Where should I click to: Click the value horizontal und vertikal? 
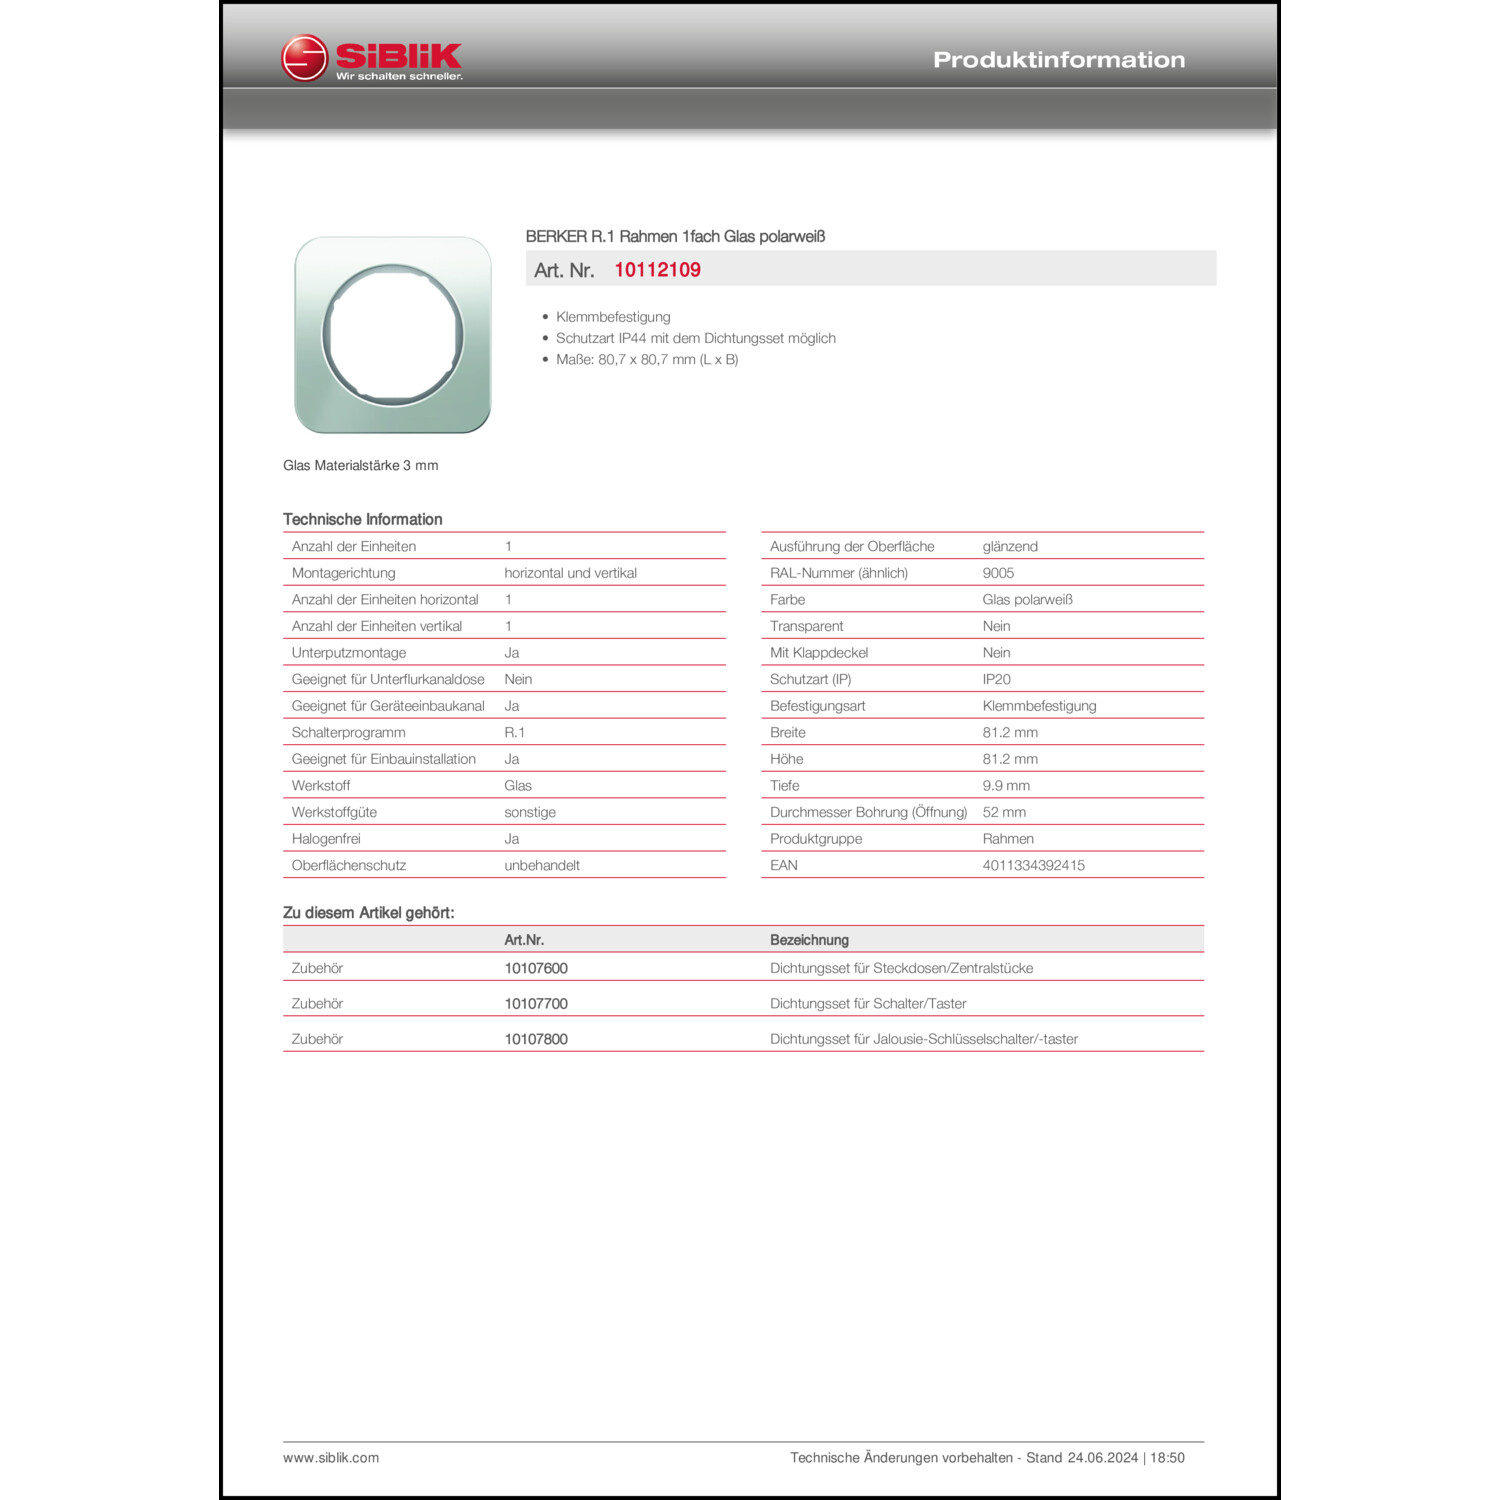pyautogui.click(x=570, y=573)
